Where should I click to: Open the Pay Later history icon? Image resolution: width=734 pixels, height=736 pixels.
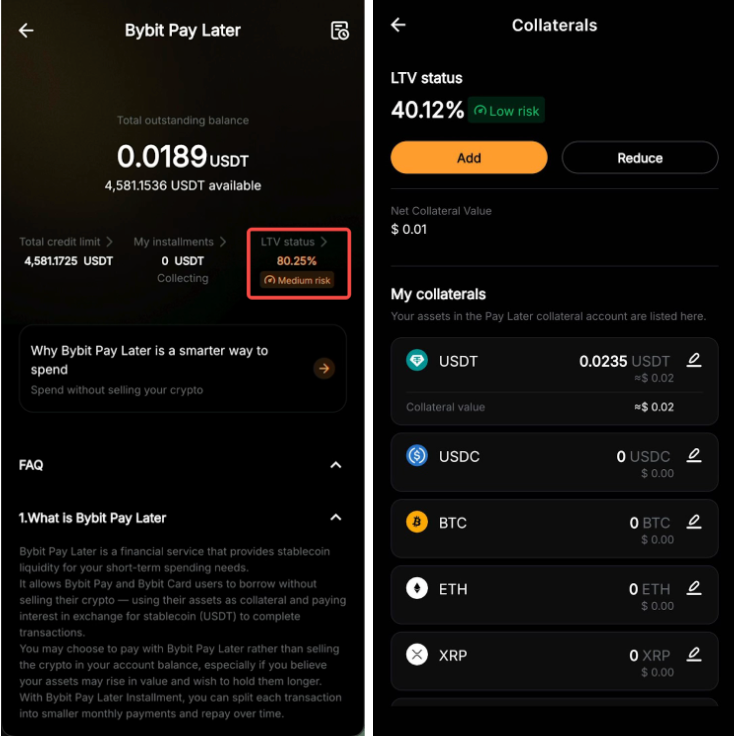(x=340, y=31)
